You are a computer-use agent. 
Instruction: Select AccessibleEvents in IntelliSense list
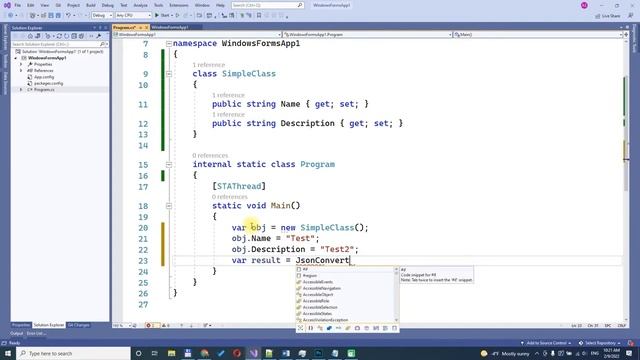click(x=345, y=282)
